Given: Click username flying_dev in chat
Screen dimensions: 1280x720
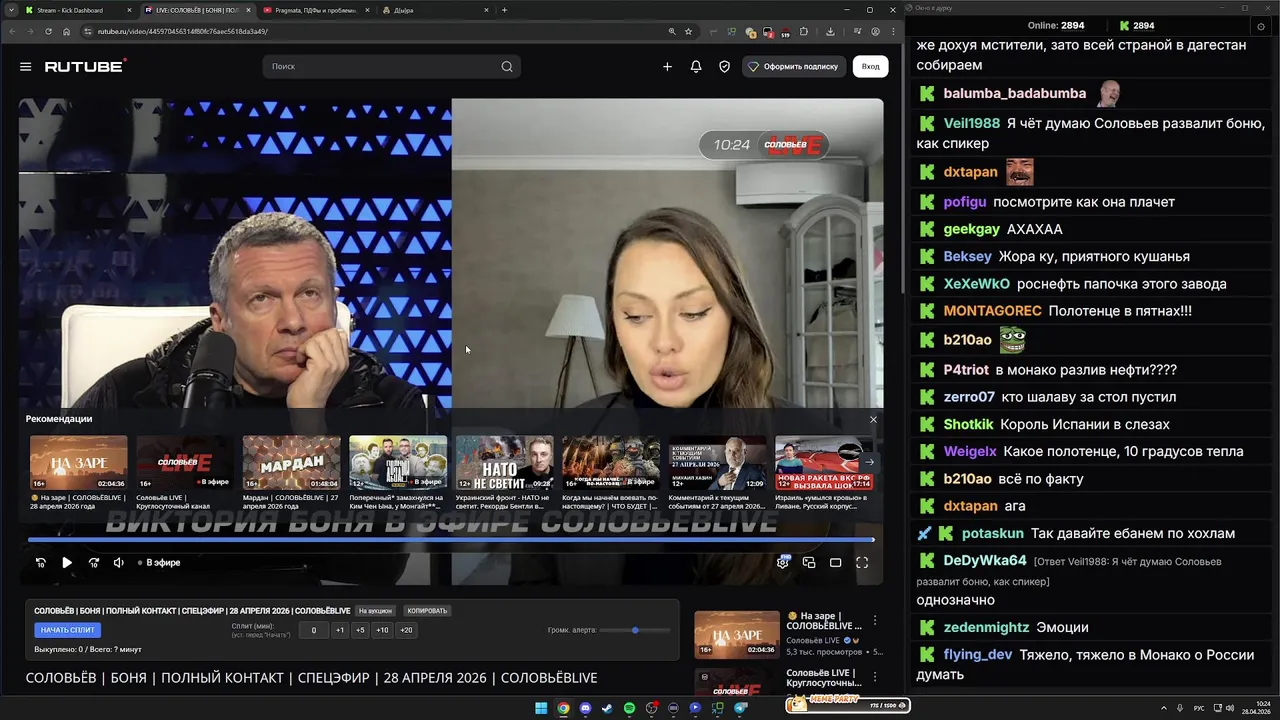Looking at the screenshot, I should click(x=977, y=655).
